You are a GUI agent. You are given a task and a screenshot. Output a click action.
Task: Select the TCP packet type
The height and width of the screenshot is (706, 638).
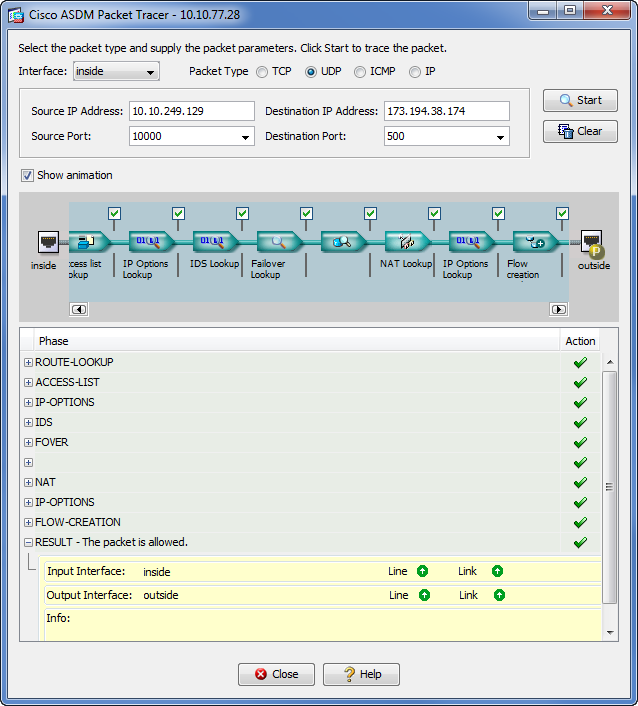point(262,72)
